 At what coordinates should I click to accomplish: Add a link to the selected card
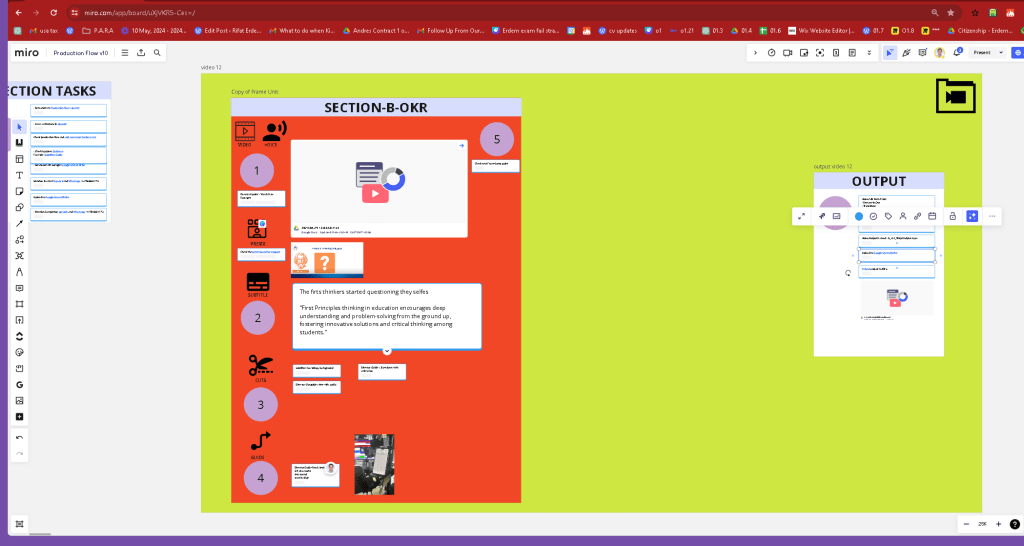point(917,216)
